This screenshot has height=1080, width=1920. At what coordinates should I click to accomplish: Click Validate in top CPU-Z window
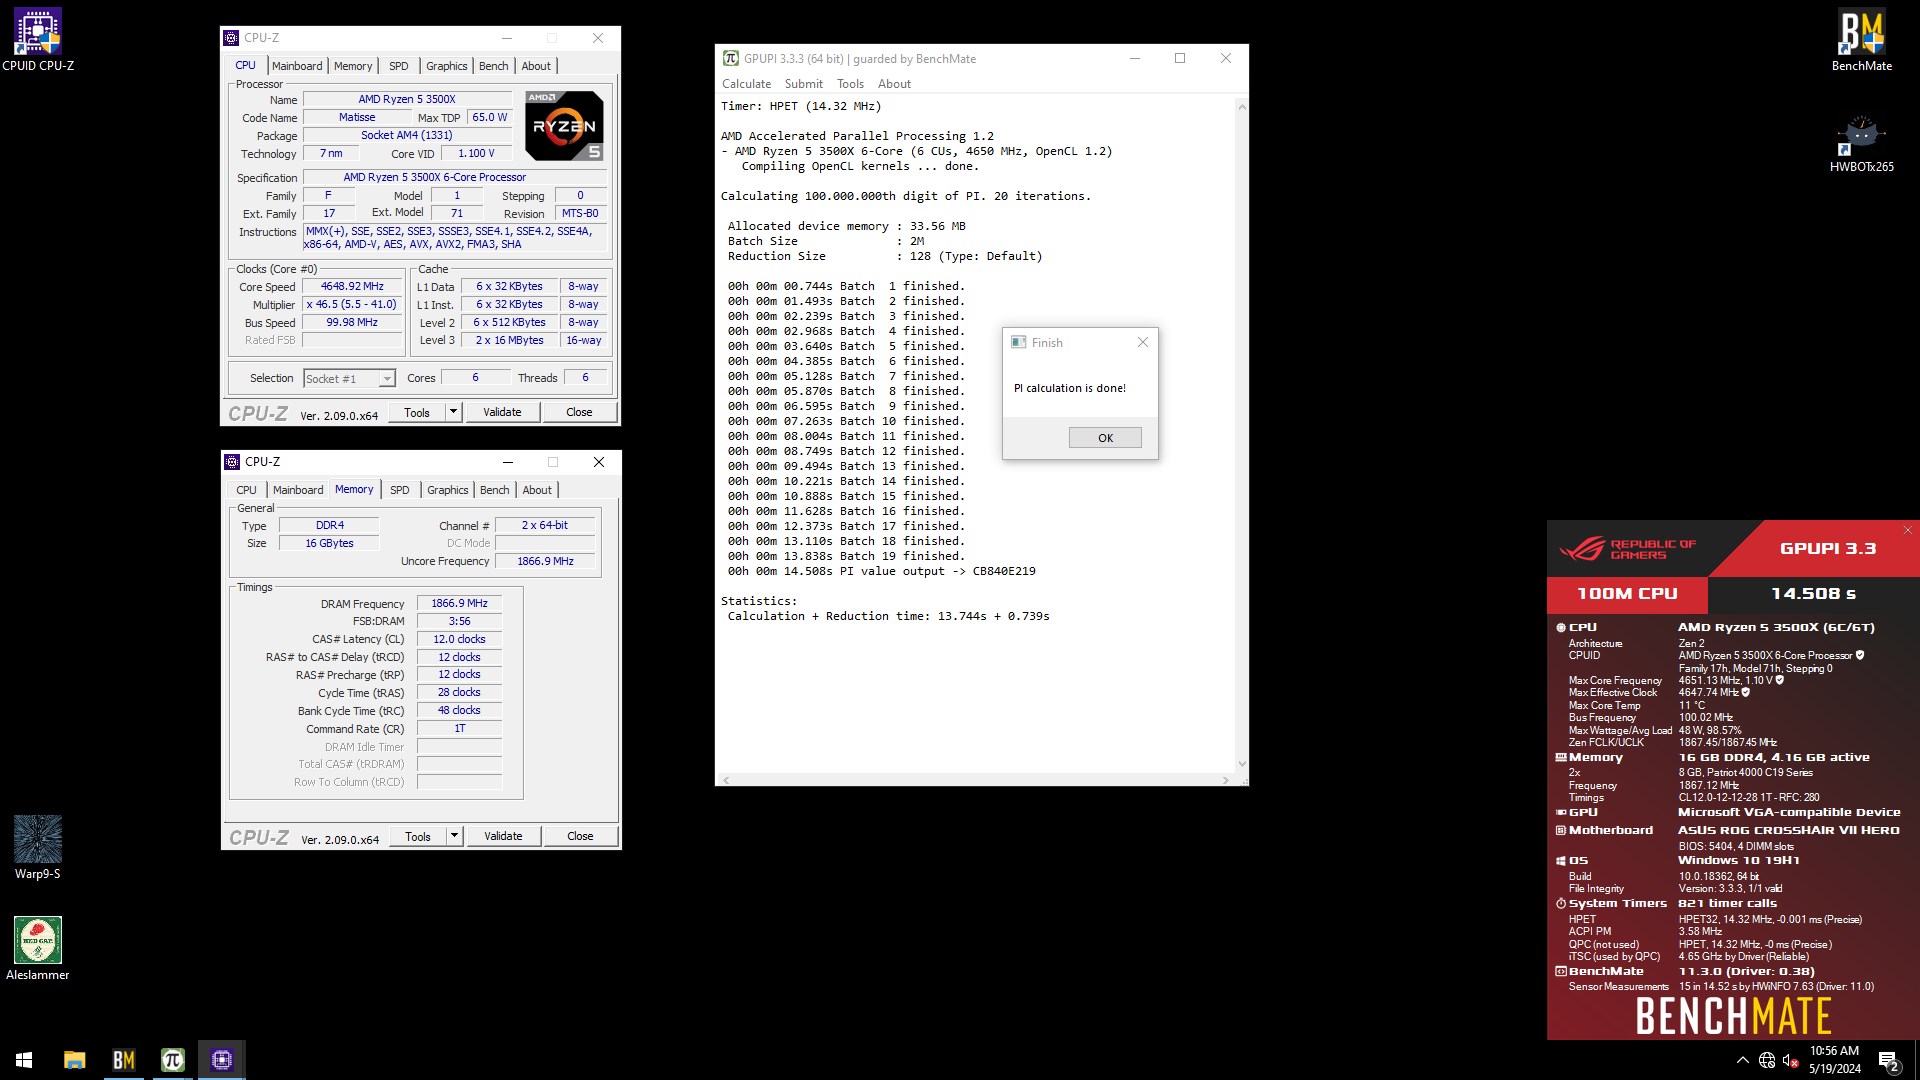(x=502, y=412)
